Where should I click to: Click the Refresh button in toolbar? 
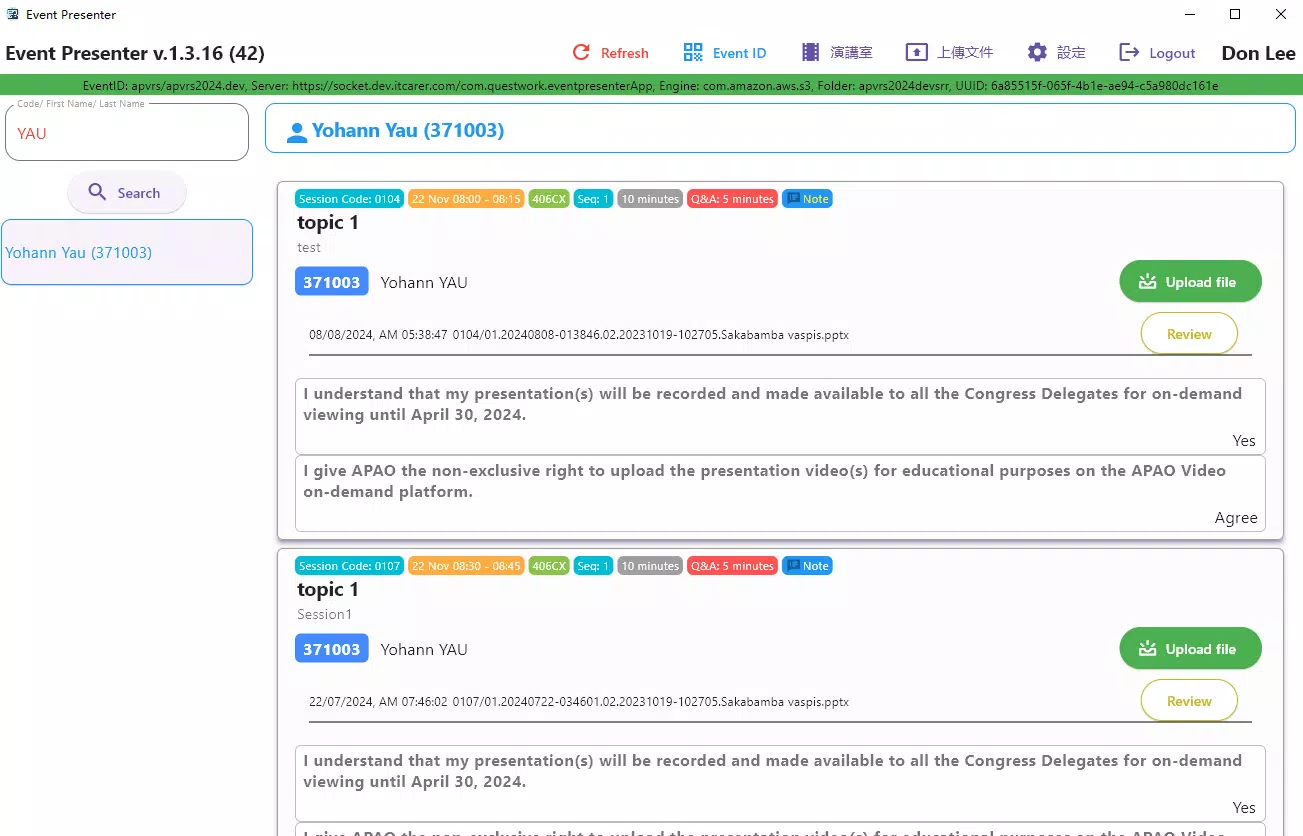[x=610, y=53]
